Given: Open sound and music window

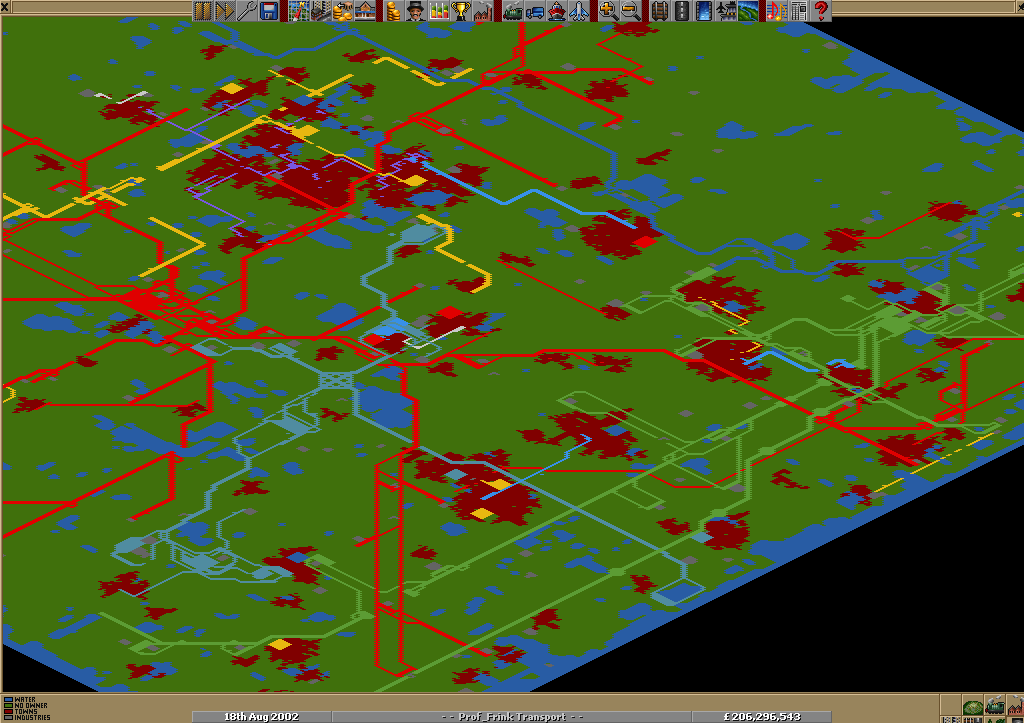Looking at the screenshot, I should (776, 10).
